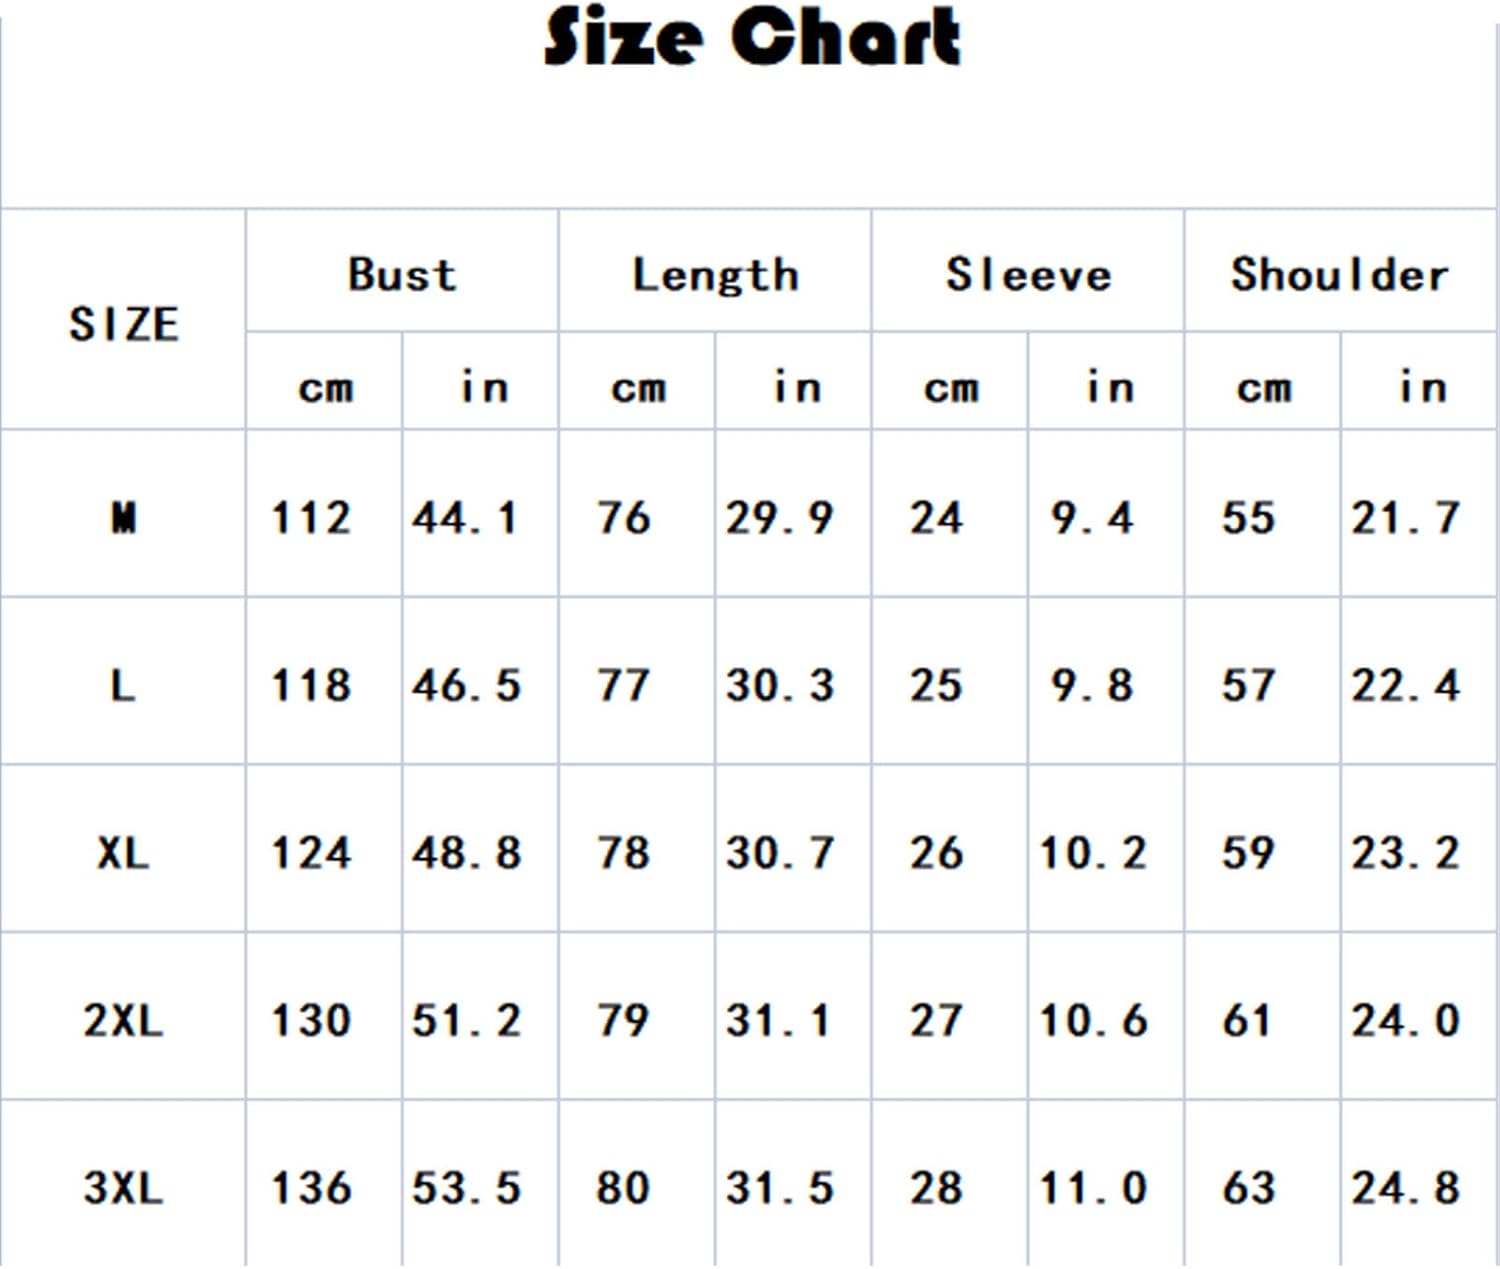
Task: Click sleeve cm value 28
Action: coord(936,1188)
